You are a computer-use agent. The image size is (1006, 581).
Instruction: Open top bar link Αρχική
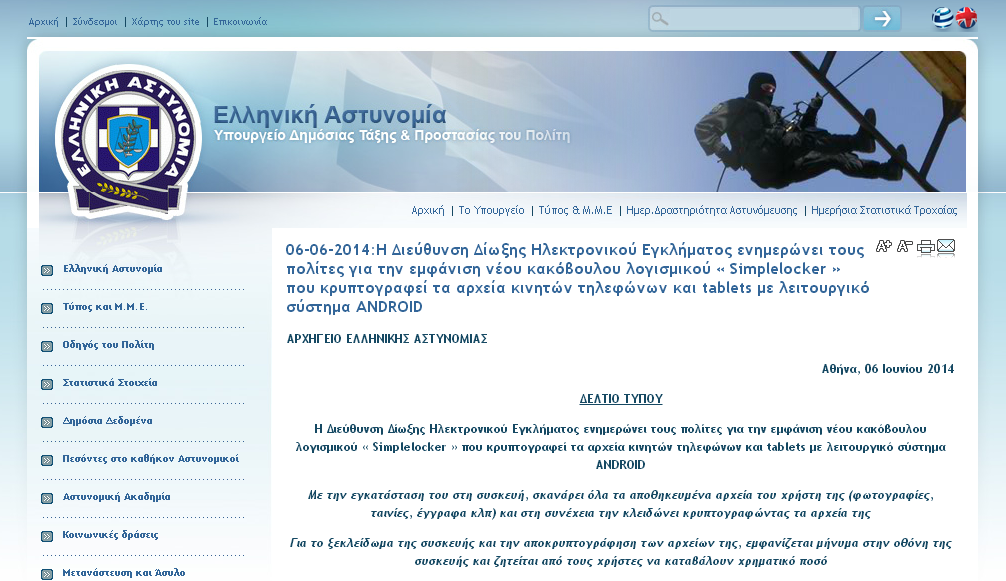coord(43,22)
